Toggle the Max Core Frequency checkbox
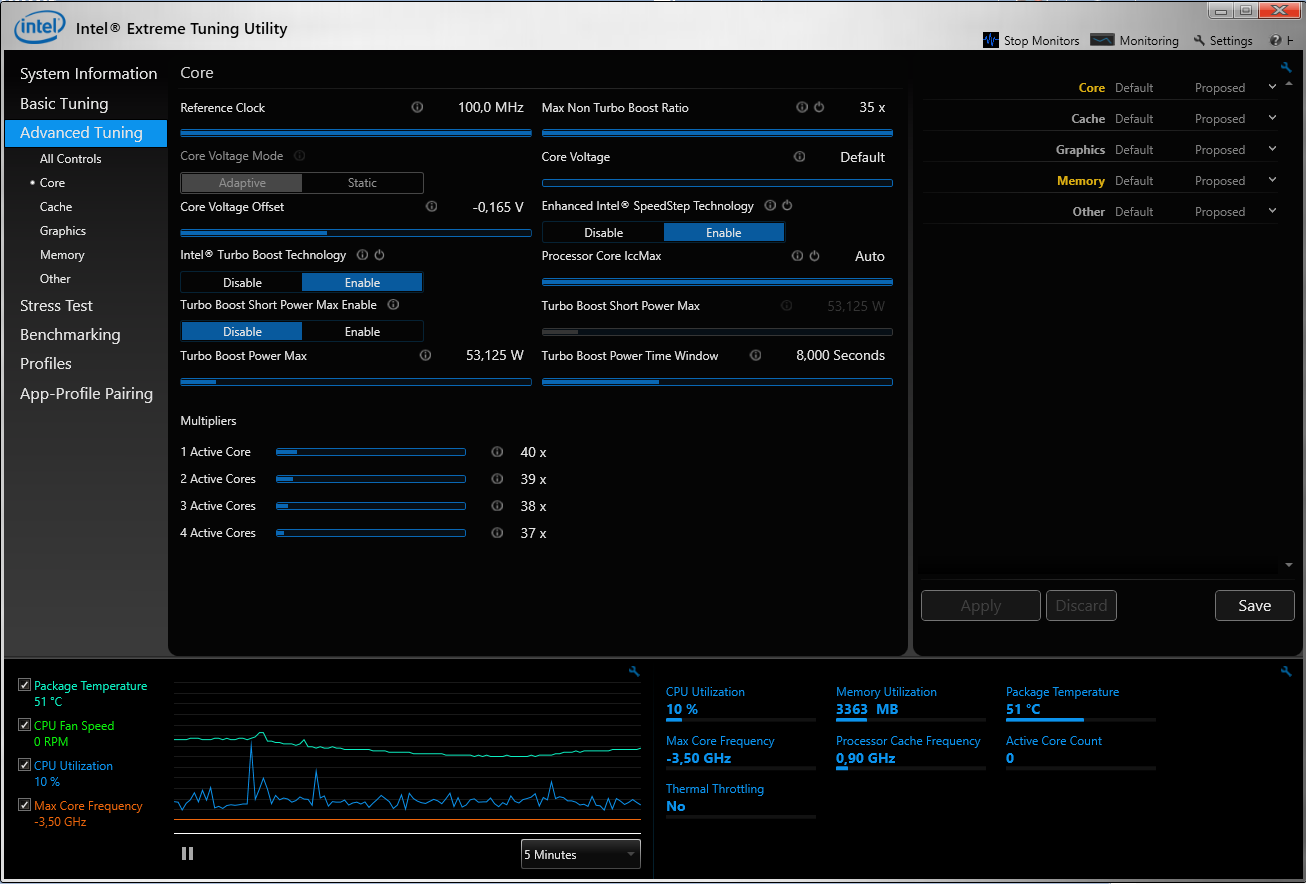This screenshot has width=1306, height=884. click(x=25, y=806)
